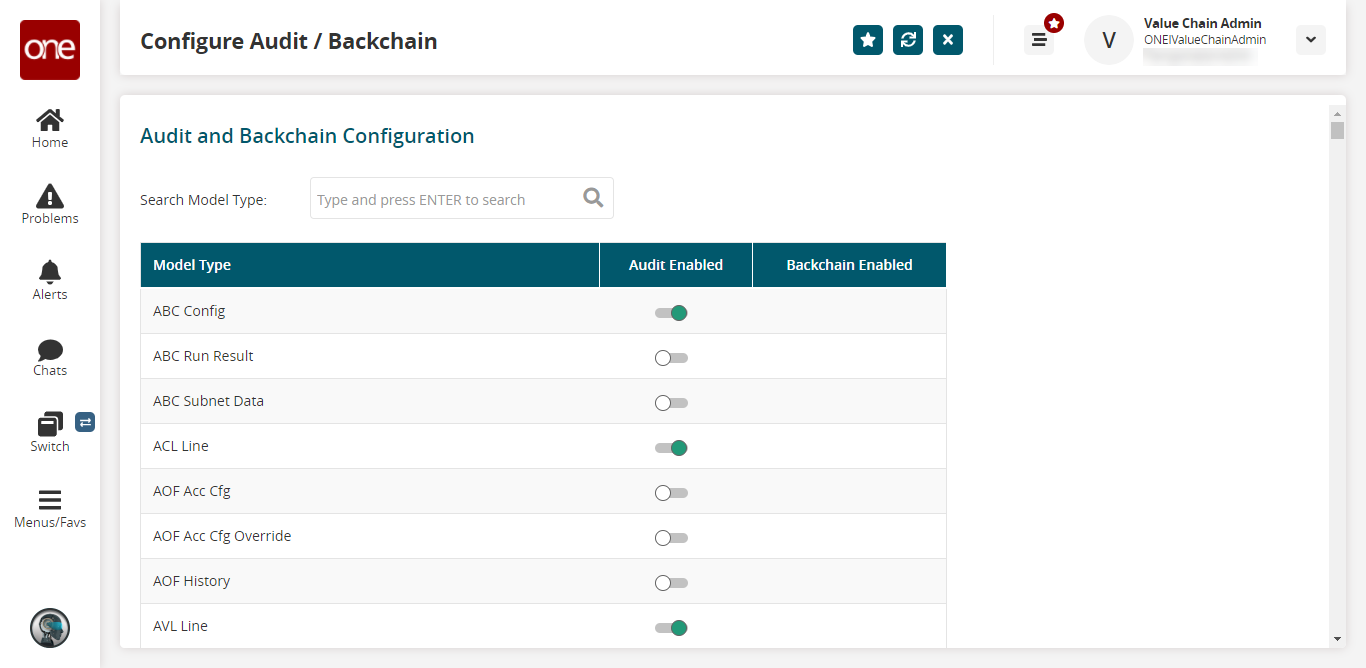Screen dimensions: 1366x668
Task: Enable audit for ABC Run Result
Action: (671, 358)
